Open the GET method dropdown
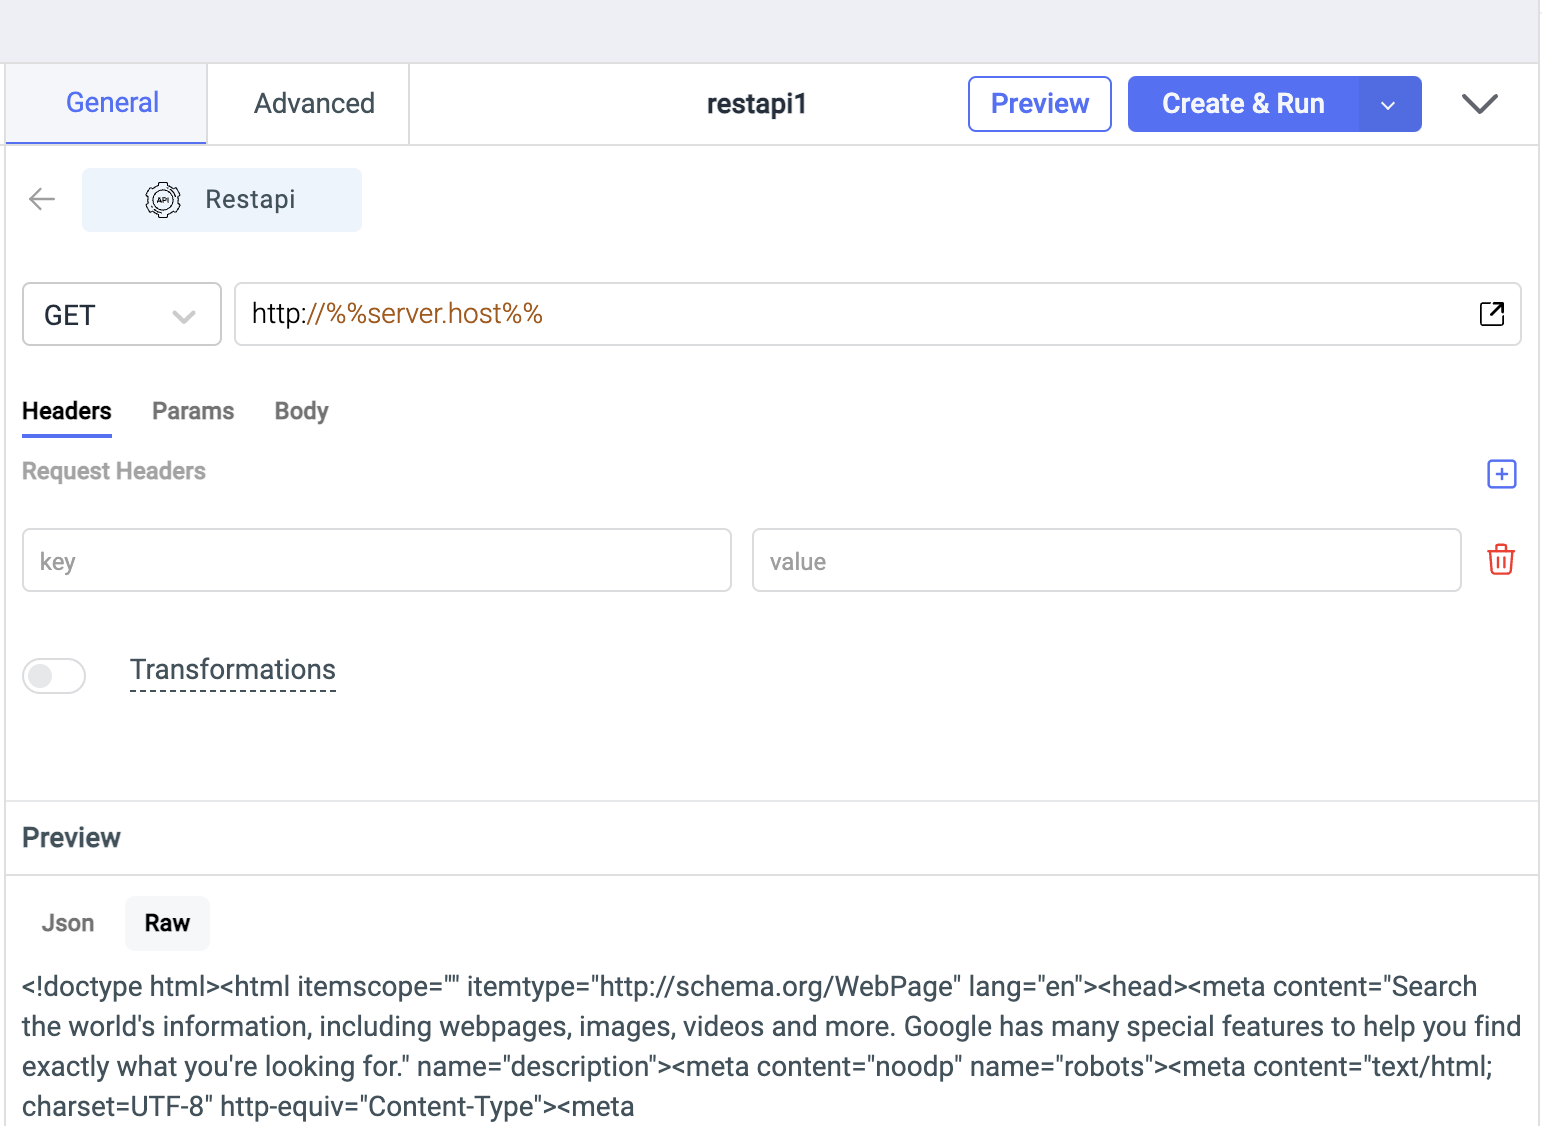 121,315
